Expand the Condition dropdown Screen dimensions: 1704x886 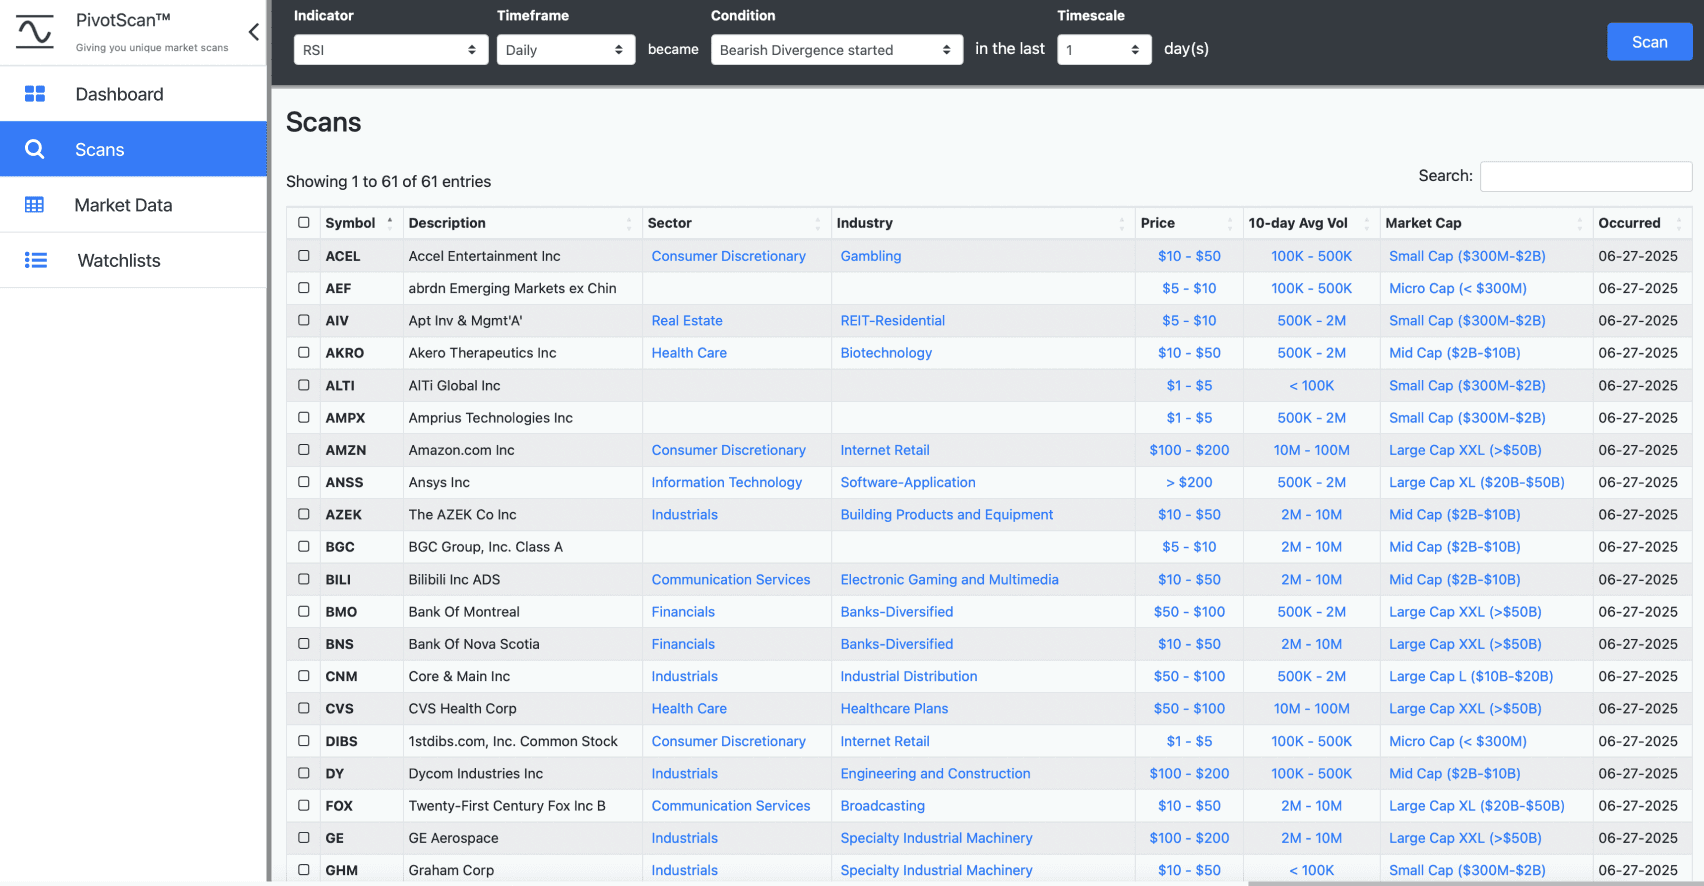tap(837, 50)
